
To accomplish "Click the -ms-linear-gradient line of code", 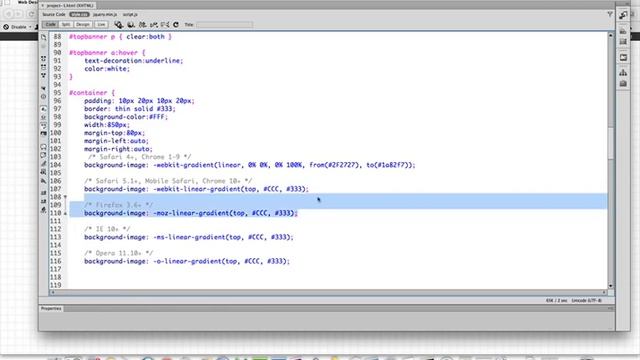I will tap(189, 237).
